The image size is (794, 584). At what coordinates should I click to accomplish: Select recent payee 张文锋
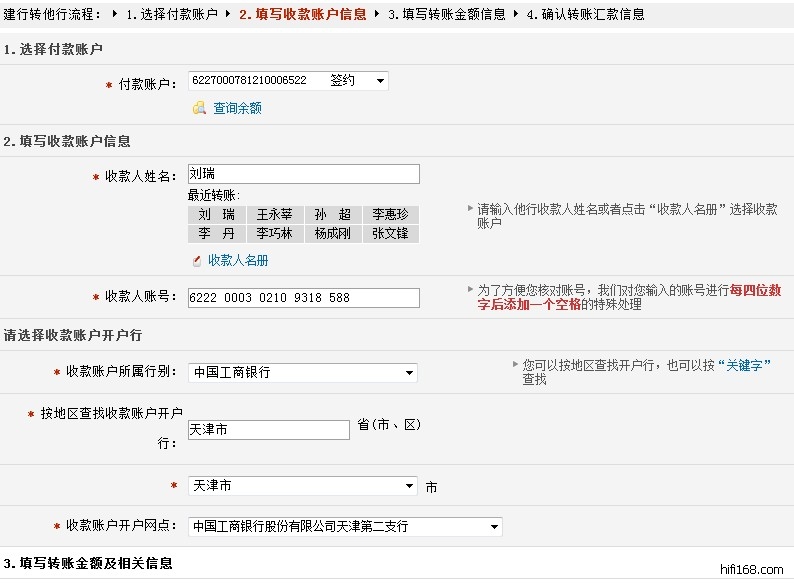(390, 234)
